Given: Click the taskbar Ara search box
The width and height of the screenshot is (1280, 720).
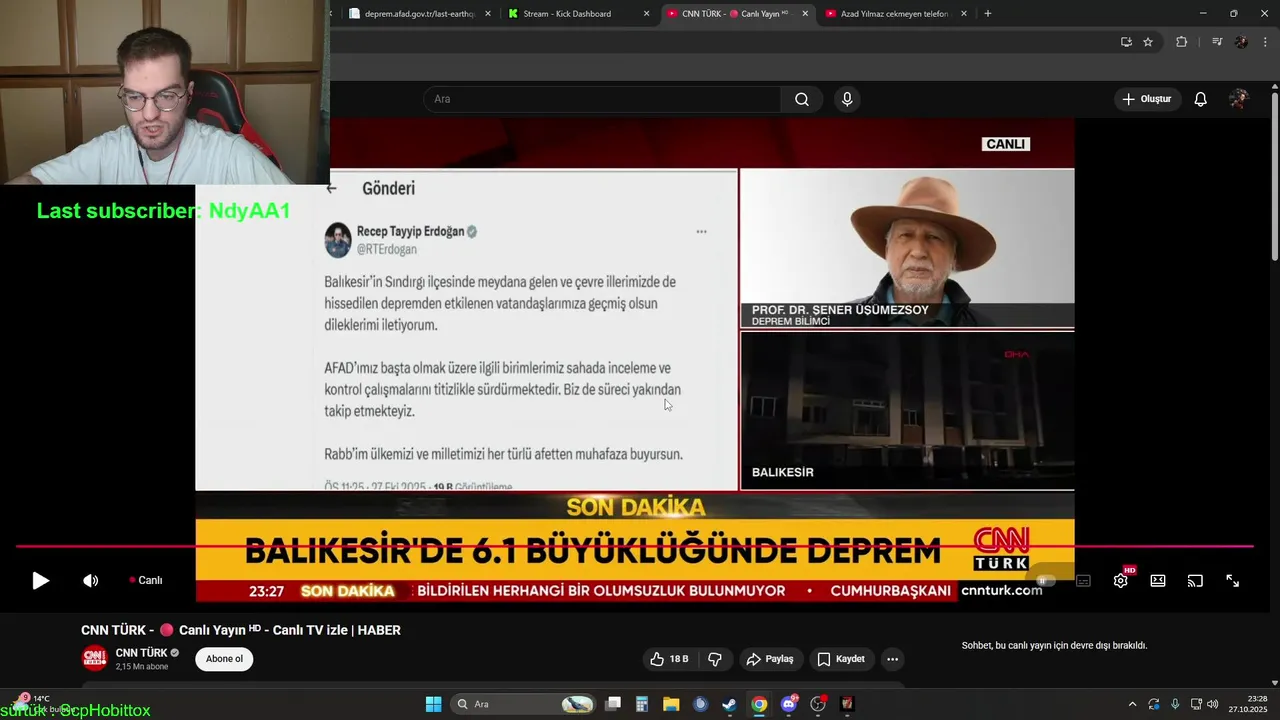Looking at the screenshot, I should point(523,704).
